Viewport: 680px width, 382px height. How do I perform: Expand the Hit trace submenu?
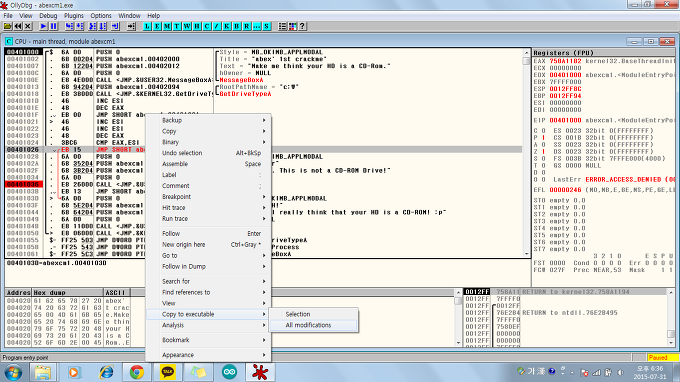[x=209, y=208]
